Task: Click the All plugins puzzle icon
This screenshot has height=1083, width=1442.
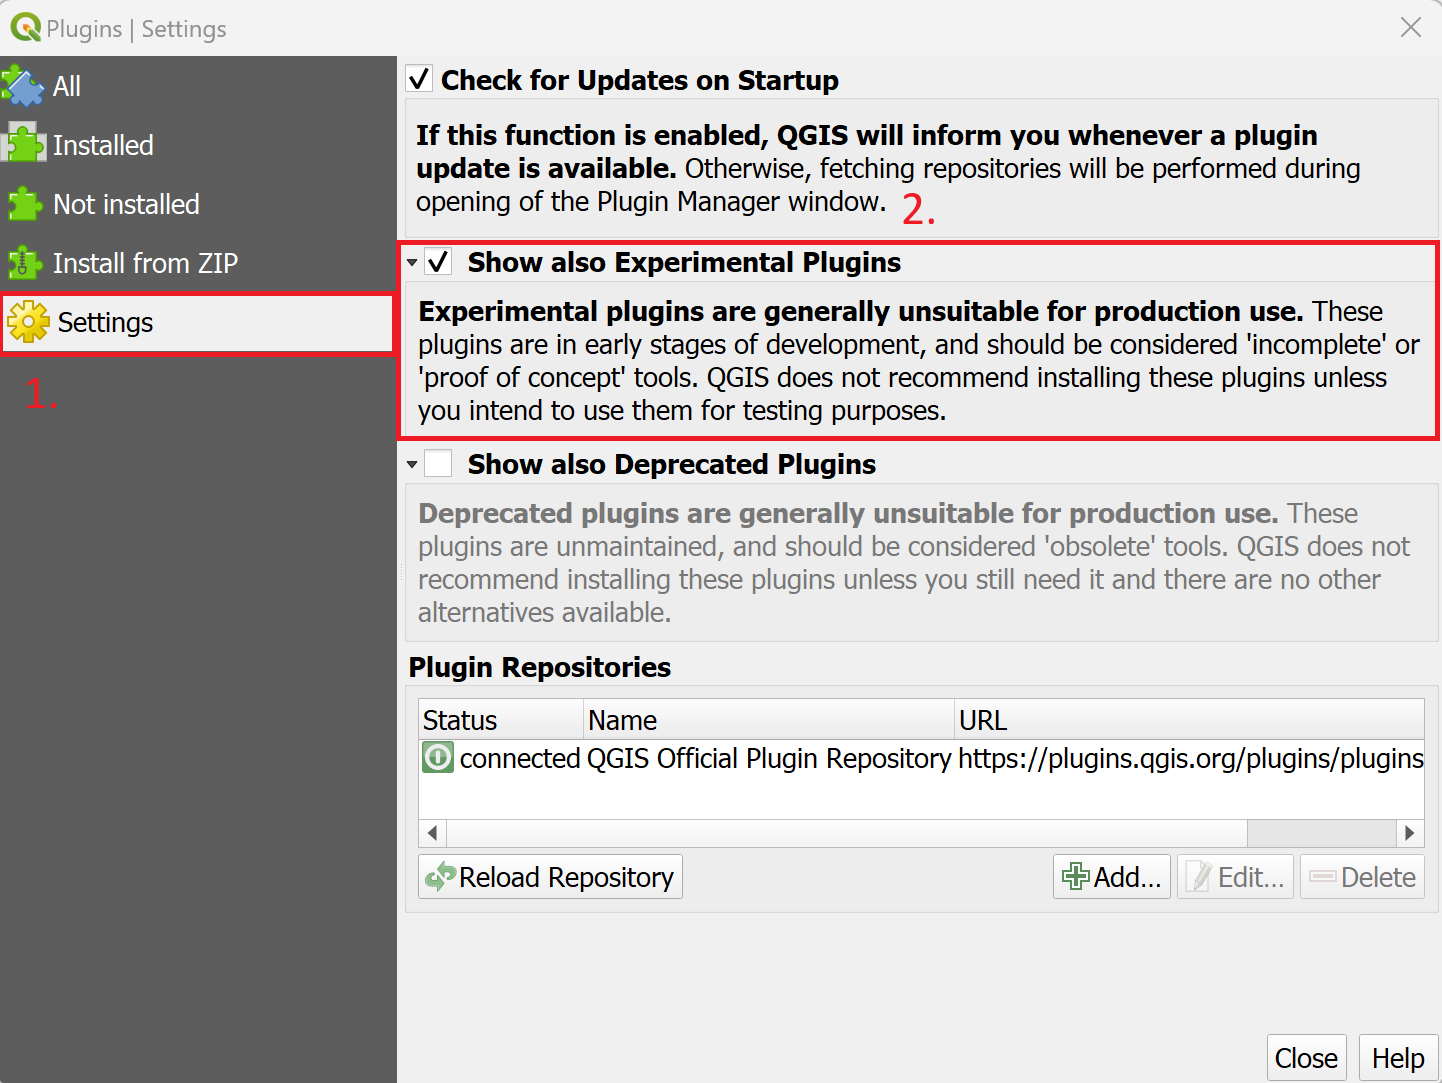Action: pyautogui.click(x=22, y=85)
